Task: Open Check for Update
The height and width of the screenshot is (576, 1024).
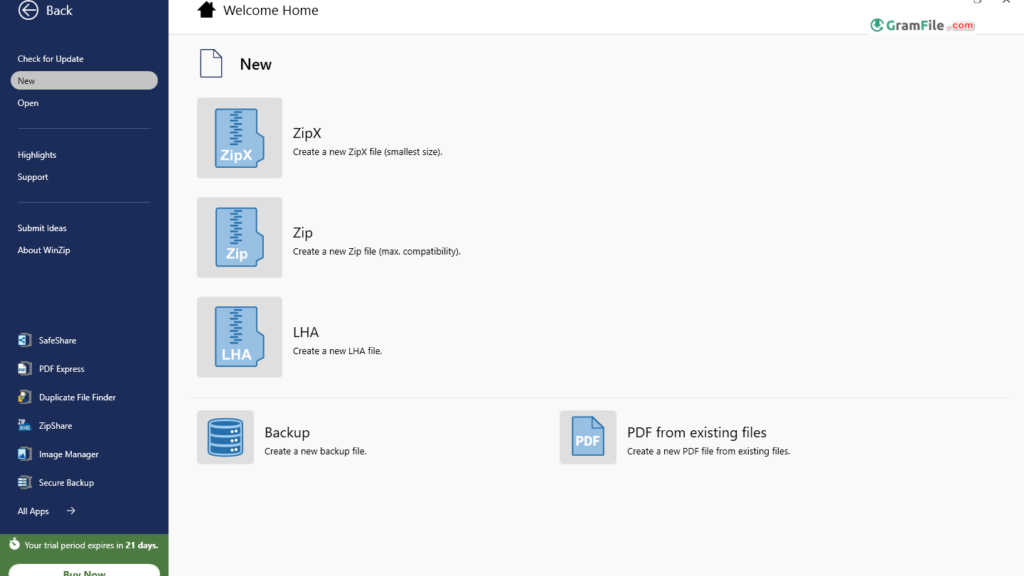Action: (x=50, y=59)
